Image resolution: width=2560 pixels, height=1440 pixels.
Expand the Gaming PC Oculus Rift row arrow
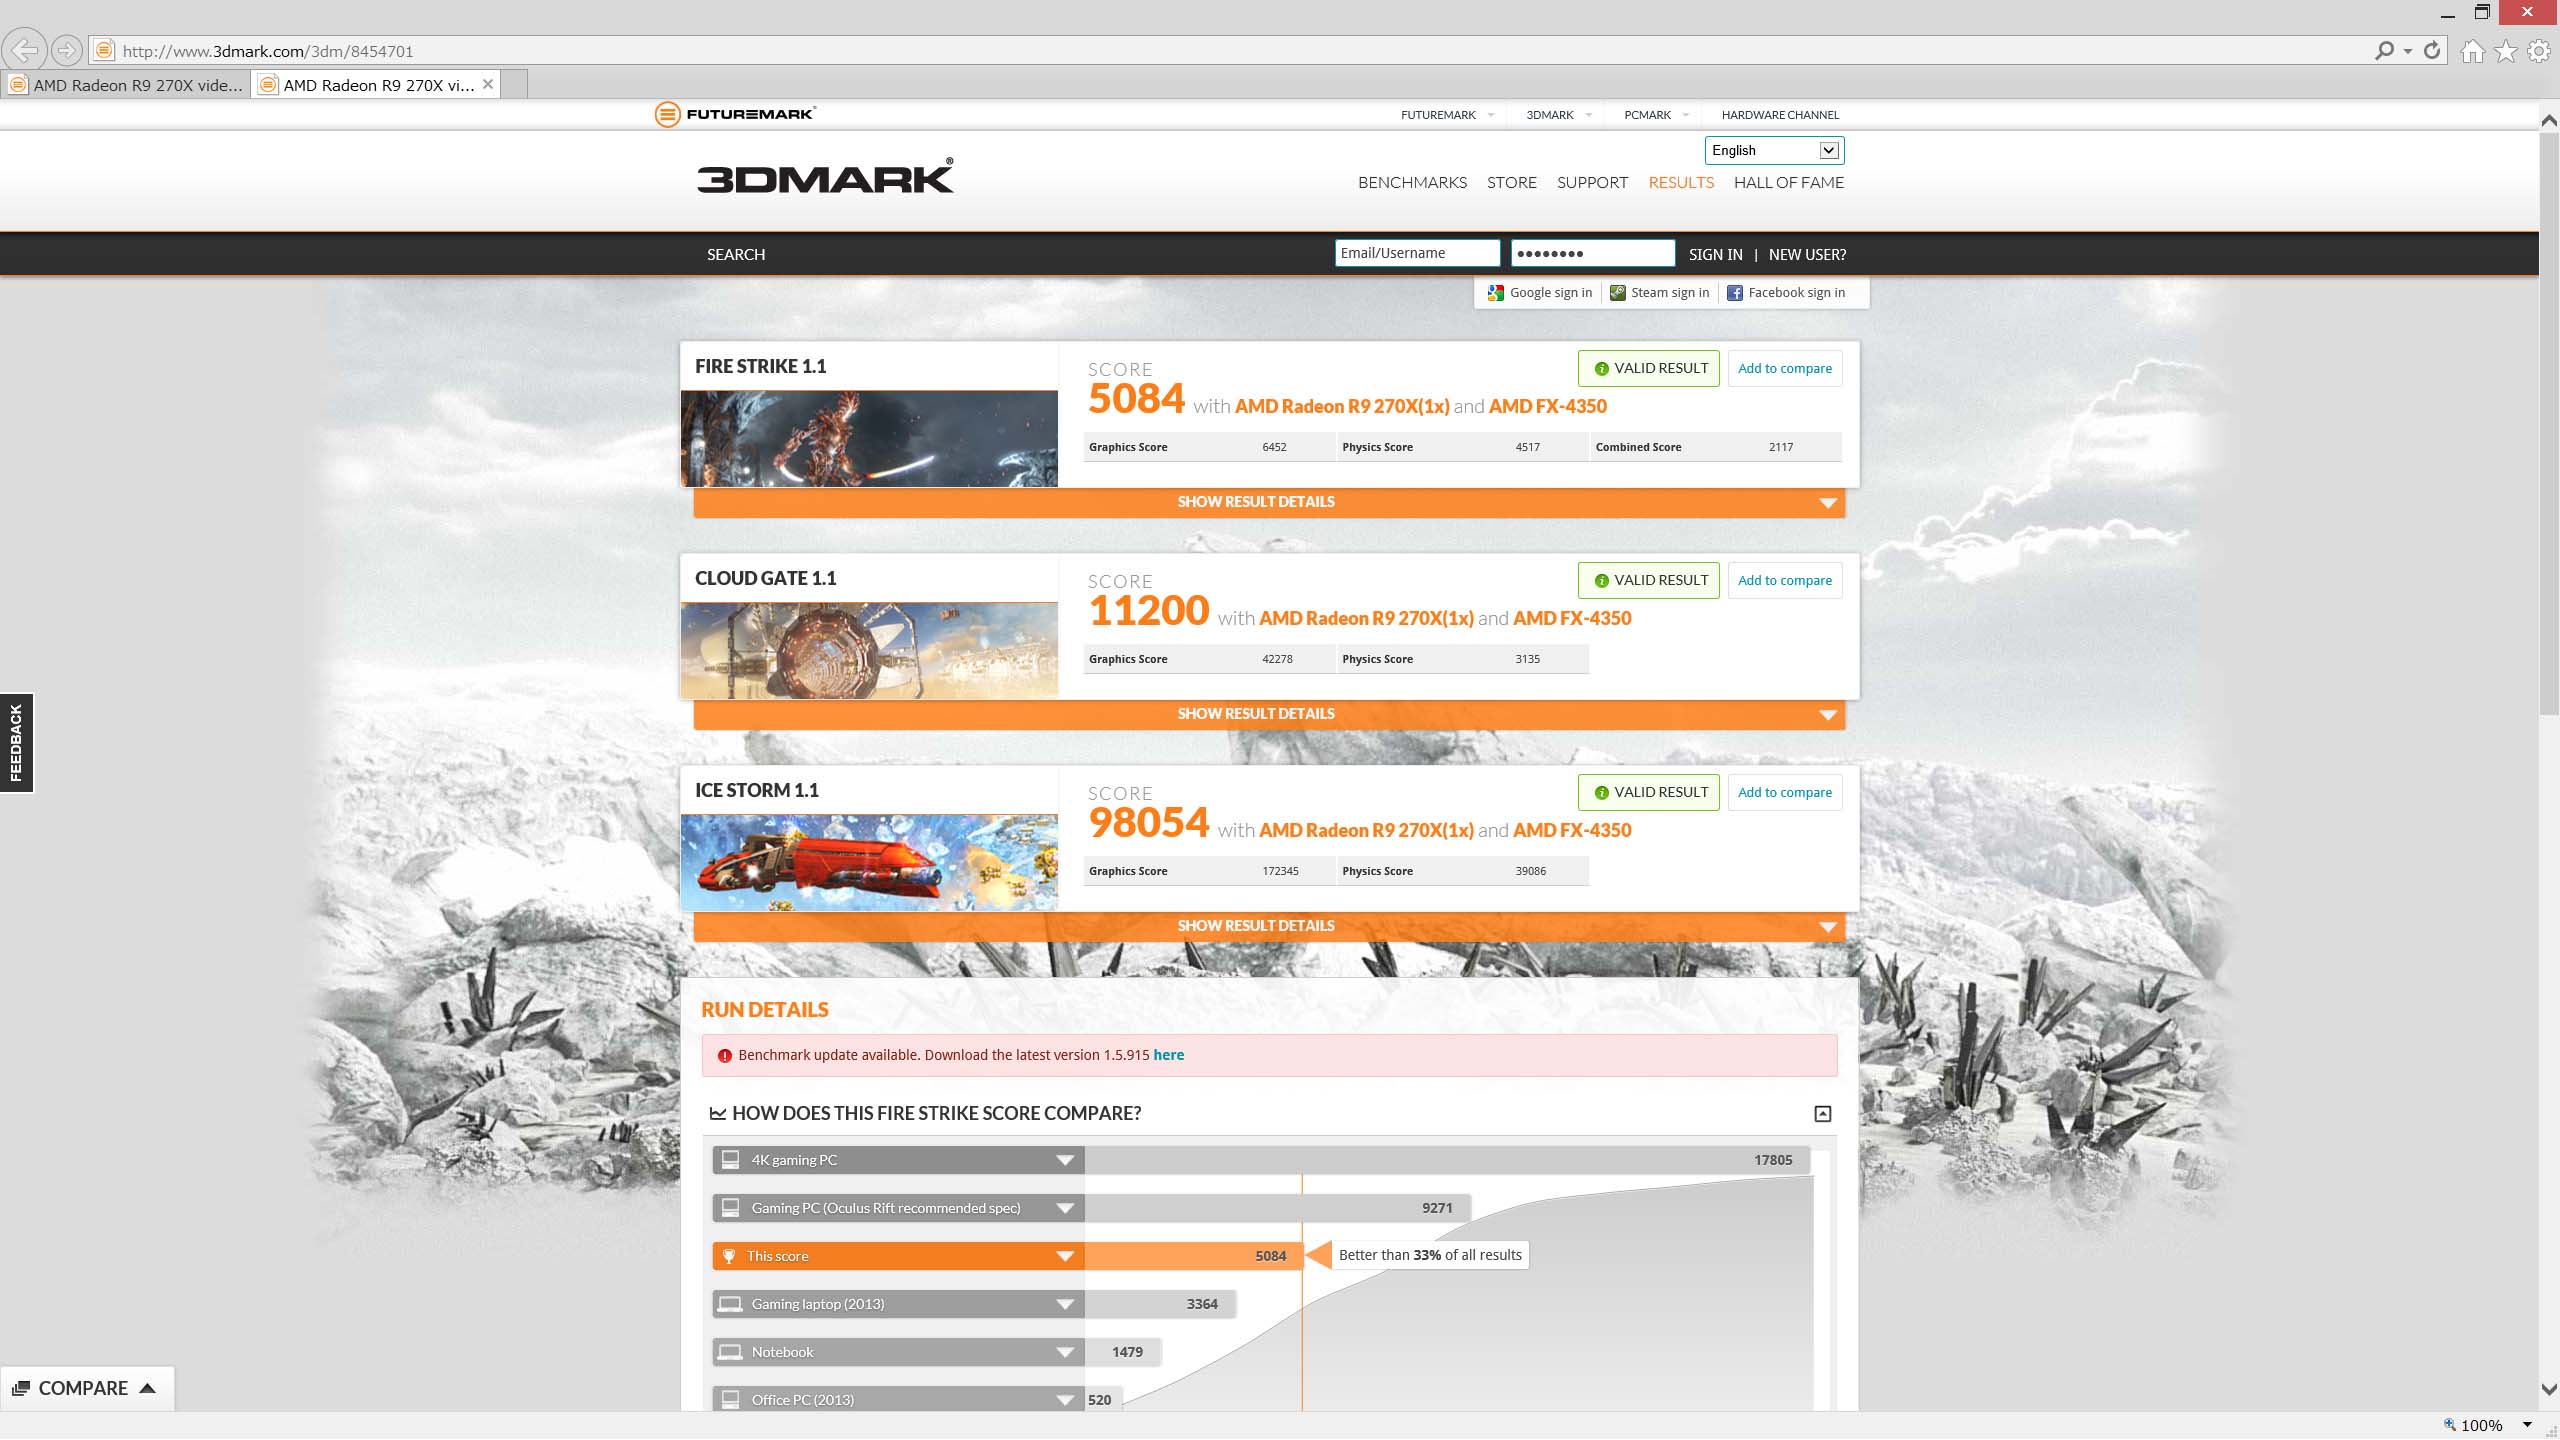1065,1208
